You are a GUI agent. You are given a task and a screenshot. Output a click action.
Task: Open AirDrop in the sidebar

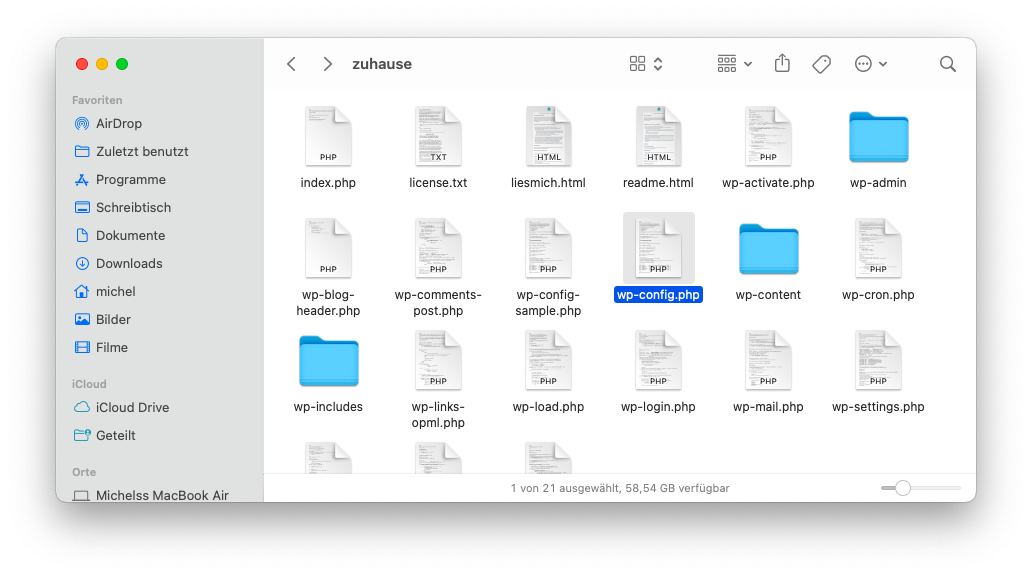(x=118, y=124)
